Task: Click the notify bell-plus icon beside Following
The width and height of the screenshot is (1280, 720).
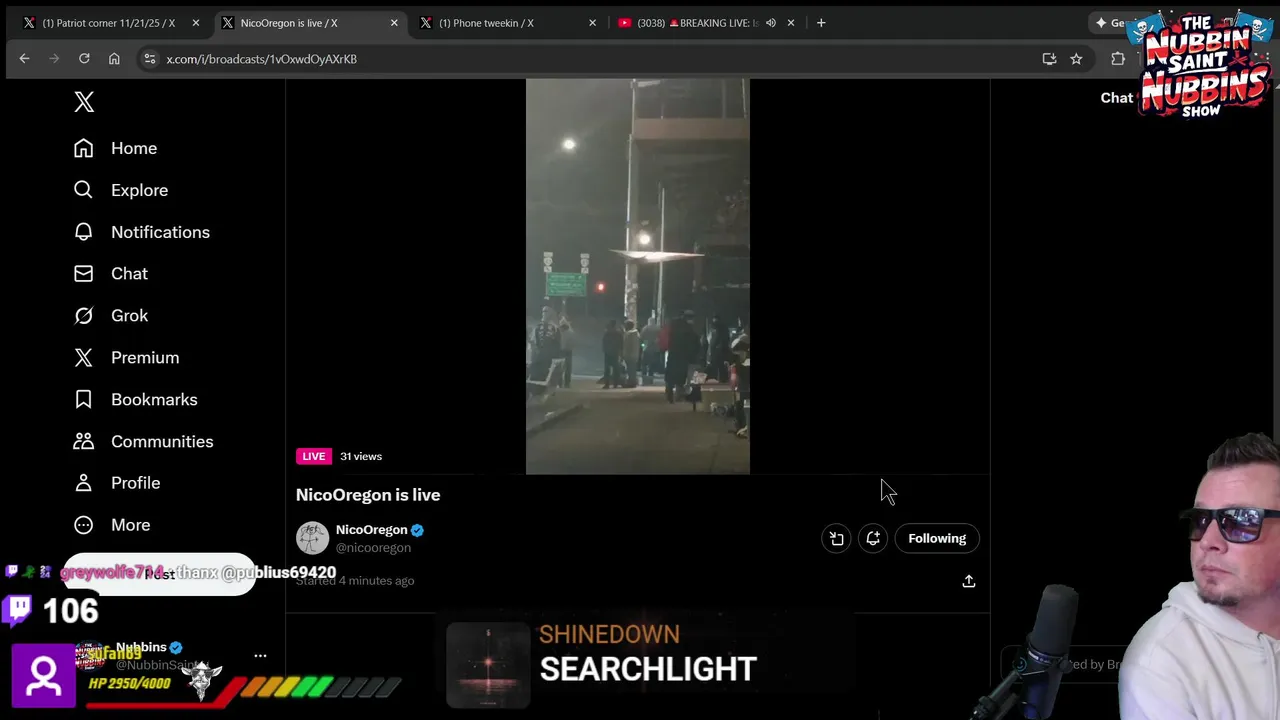Action: coord(873,539)
